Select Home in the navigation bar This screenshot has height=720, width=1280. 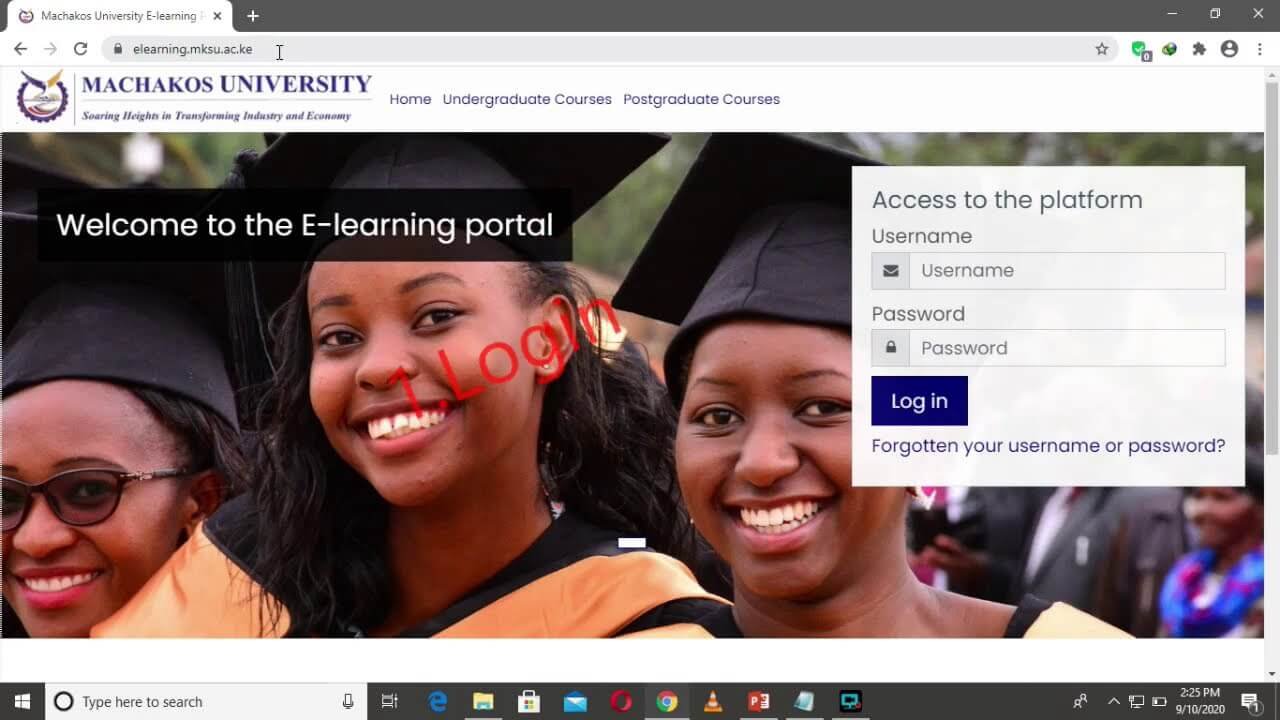click(409, 99)
